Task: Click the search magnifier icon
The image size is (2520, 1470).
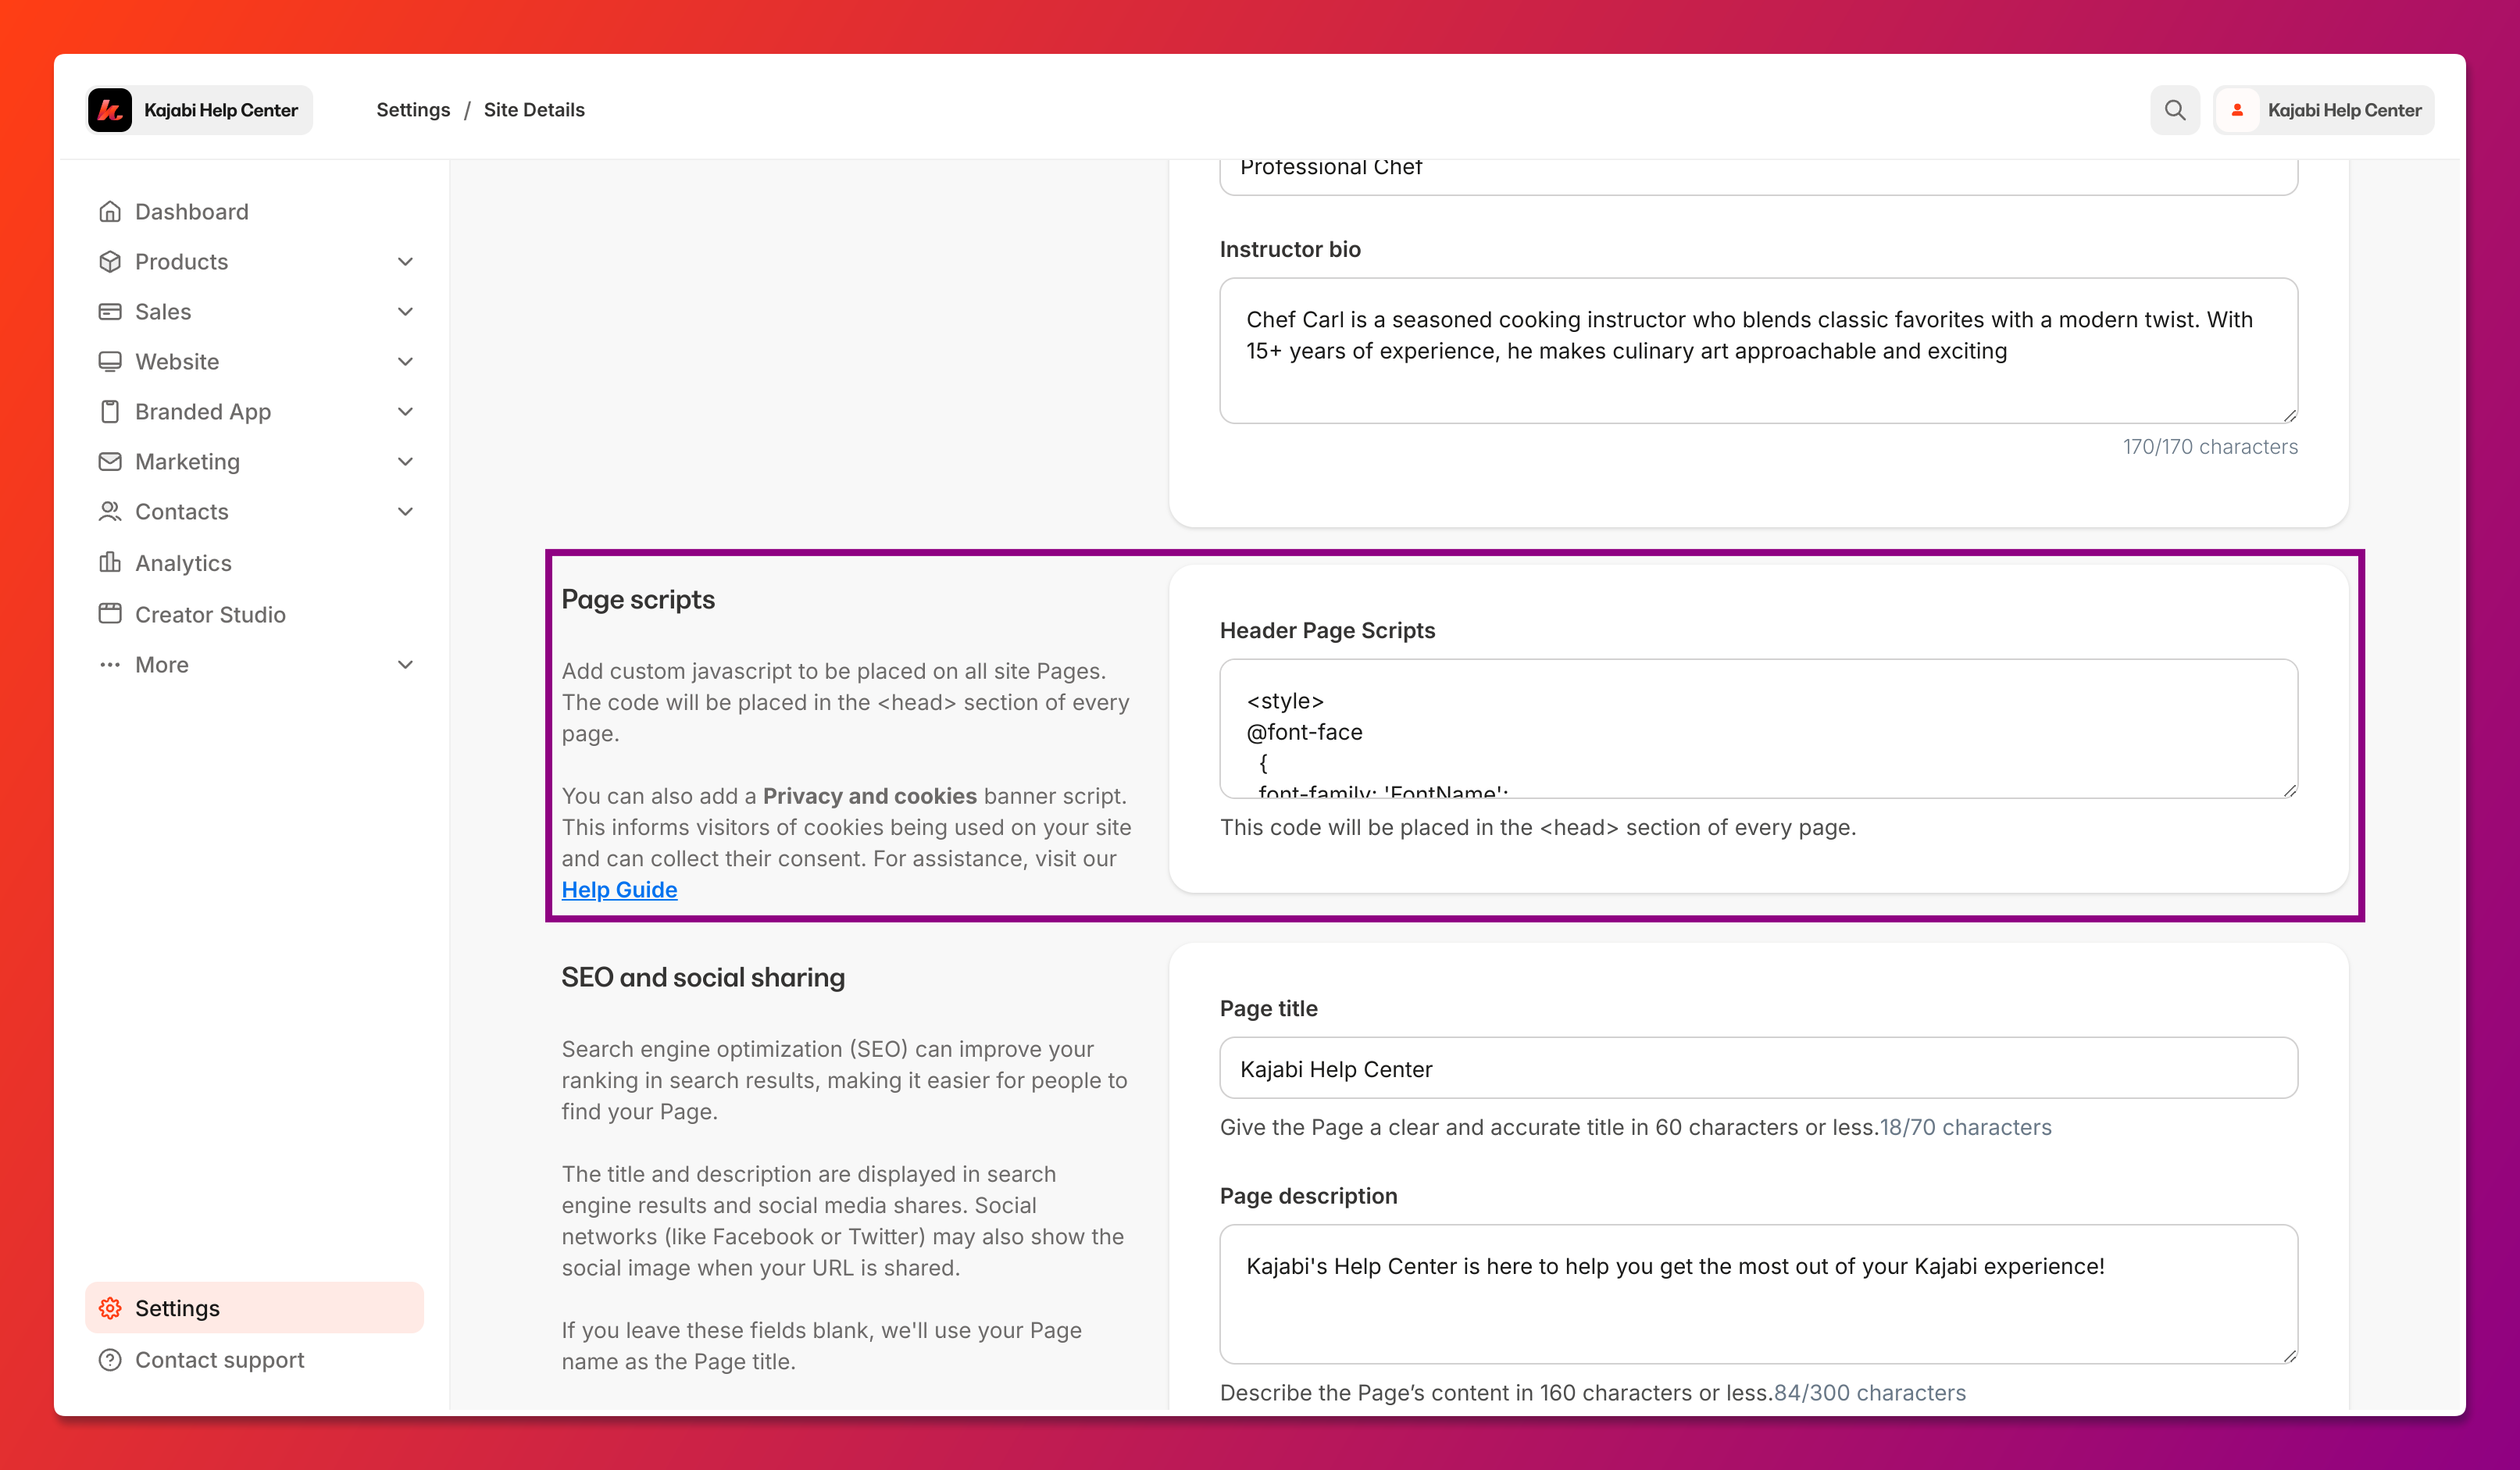Action: 2174,110
